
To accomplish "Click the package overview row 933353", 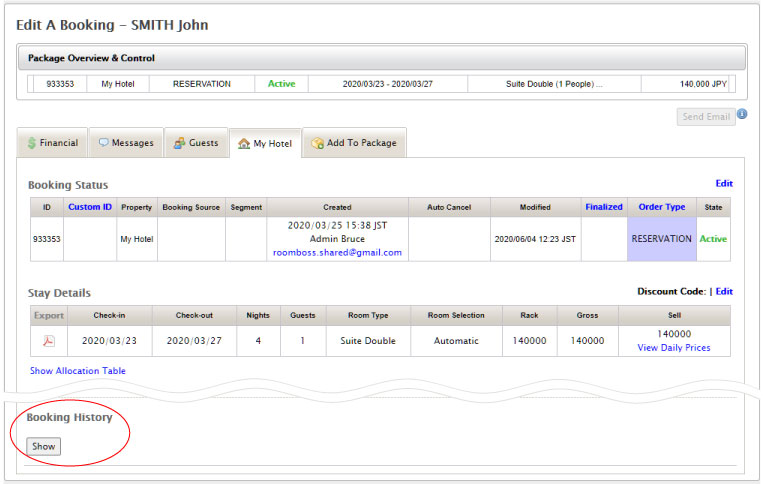I will [x=58, y=84].
